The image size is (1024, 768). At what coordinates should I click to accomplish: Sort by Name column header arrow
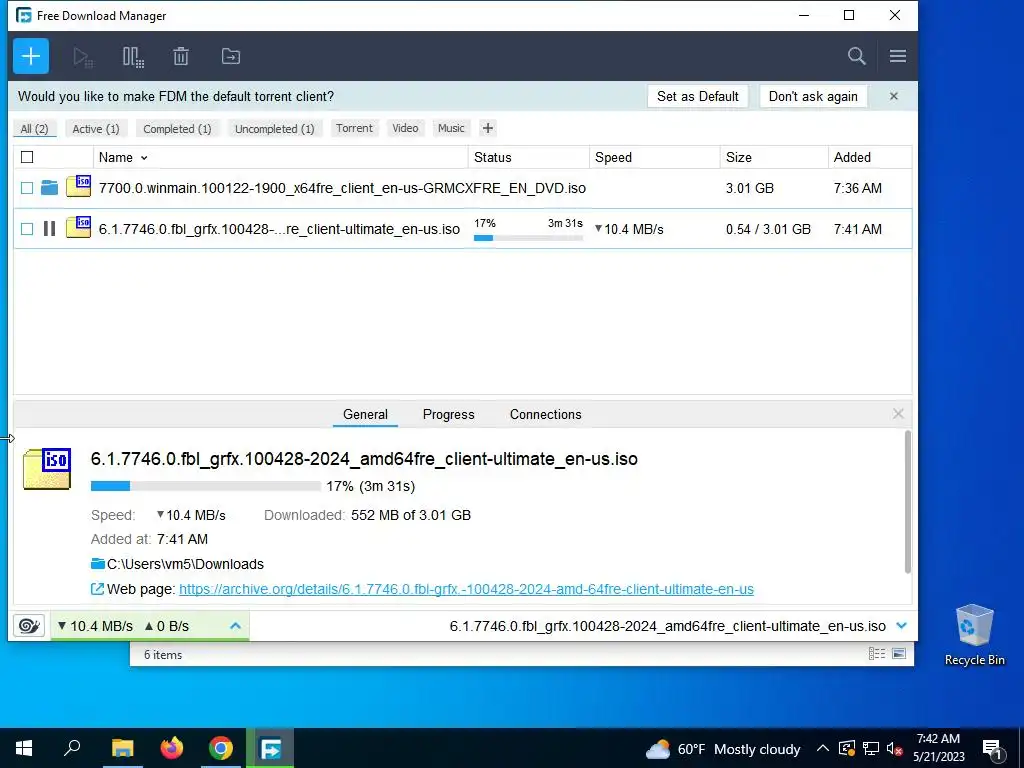(x=144, y=157)
